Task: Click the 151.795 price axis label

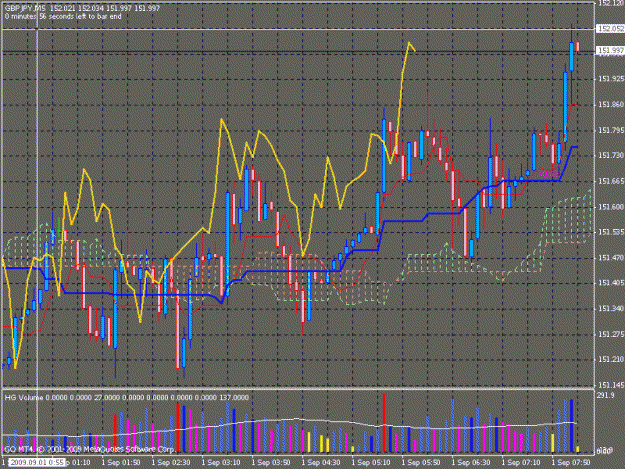Action: 611,130
